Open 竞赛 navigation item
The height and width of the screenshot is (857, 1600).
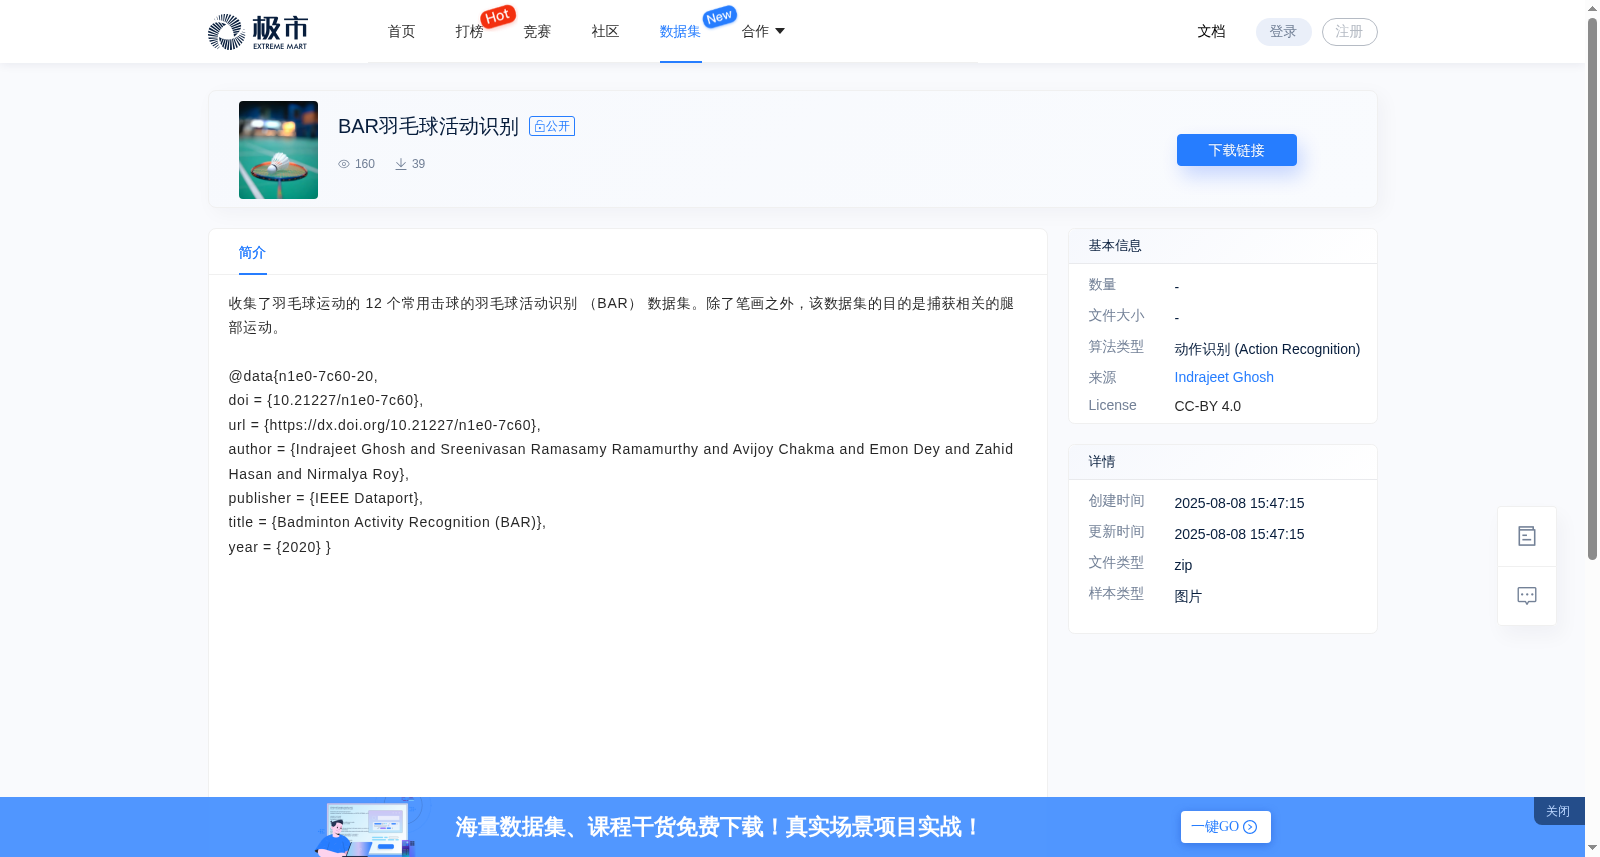538,31
